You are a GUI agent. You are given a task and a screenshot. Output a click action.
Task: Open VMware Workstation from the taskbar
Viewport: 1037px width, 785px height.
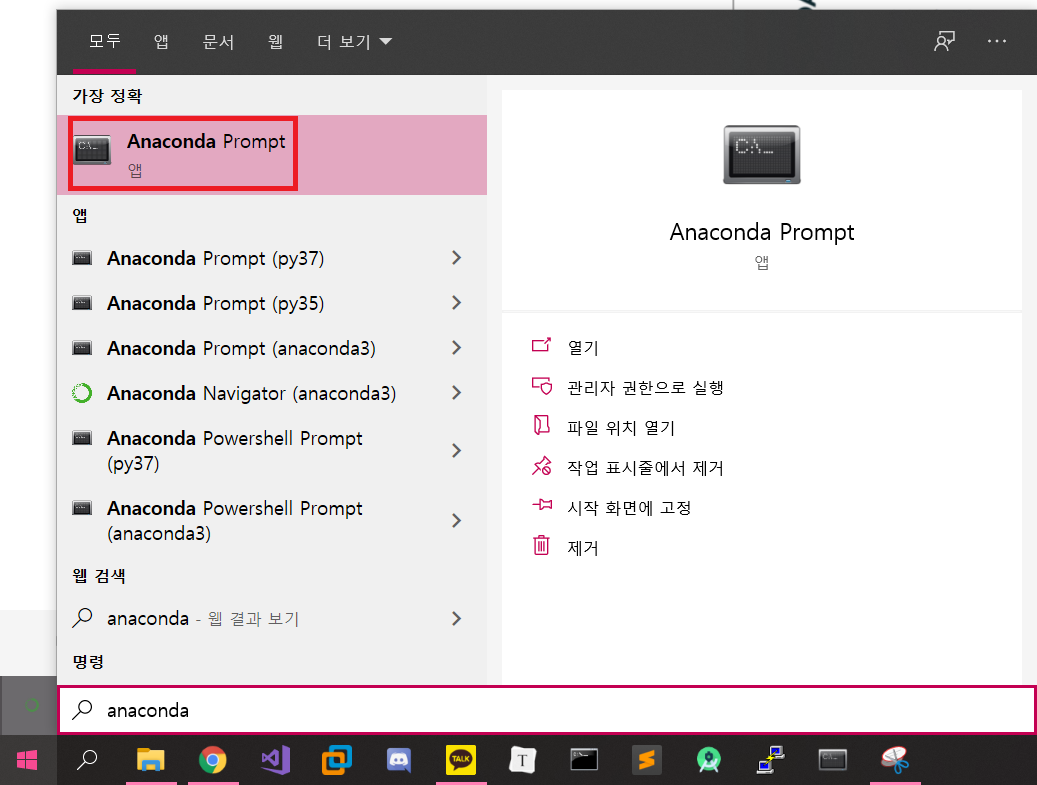(337, 760)
